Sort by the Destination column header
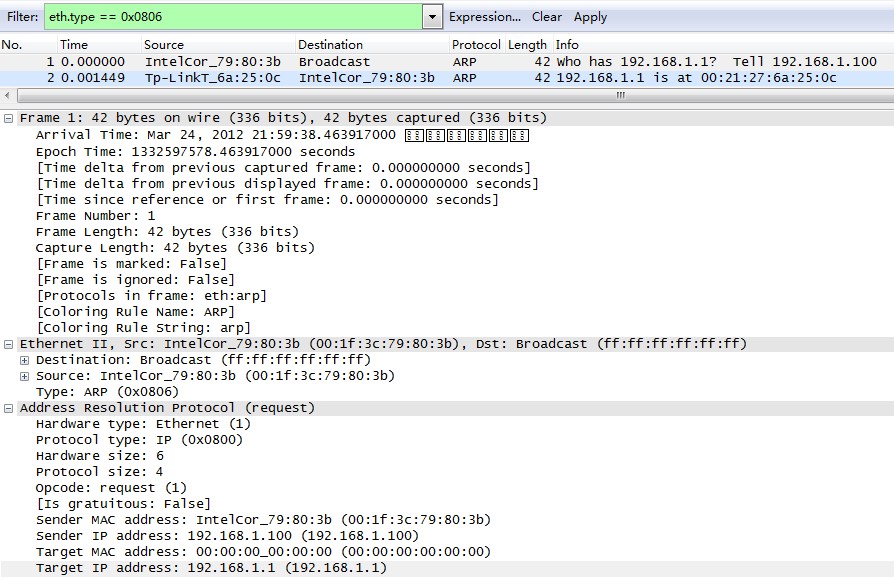 tap(330, 45)
